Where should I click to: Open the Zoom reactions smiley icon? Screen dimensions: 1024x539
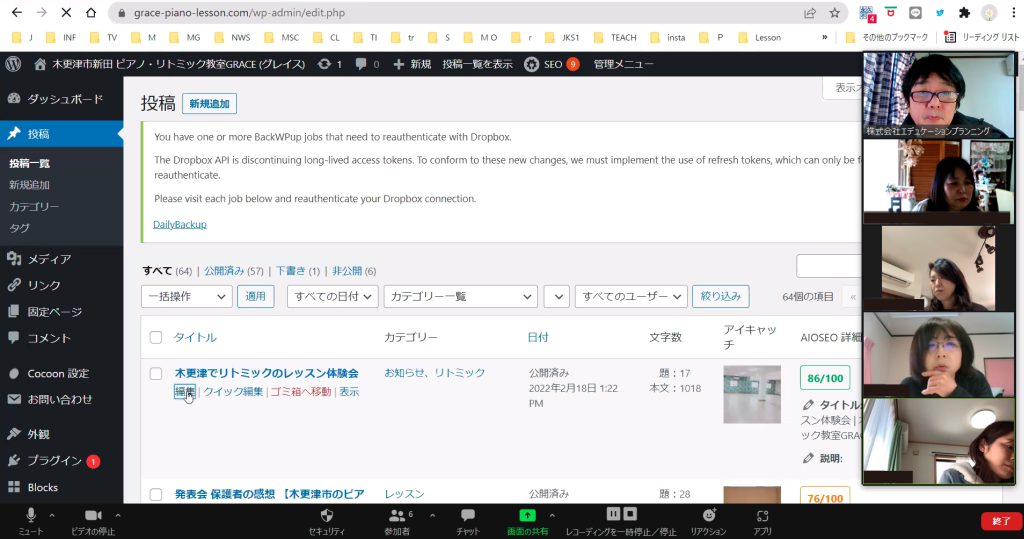[708, 514]
